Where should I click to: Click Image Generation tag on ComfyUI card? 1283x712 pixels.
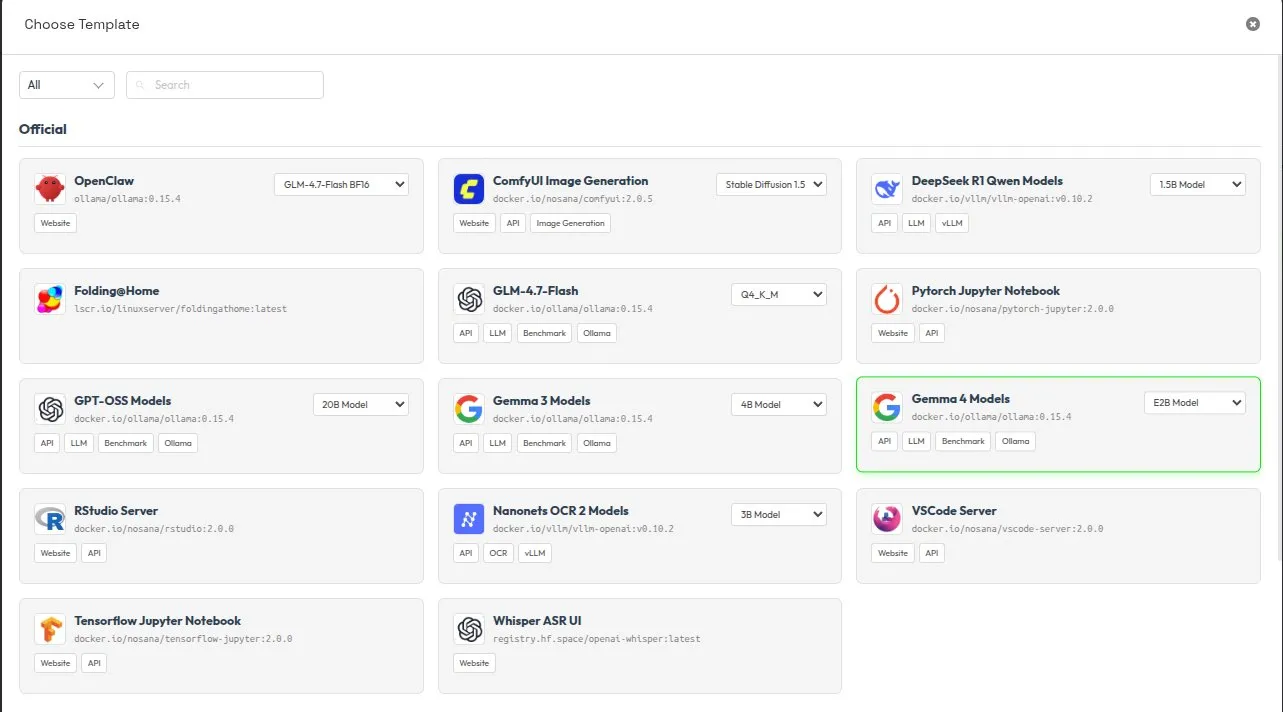(570, 223)
